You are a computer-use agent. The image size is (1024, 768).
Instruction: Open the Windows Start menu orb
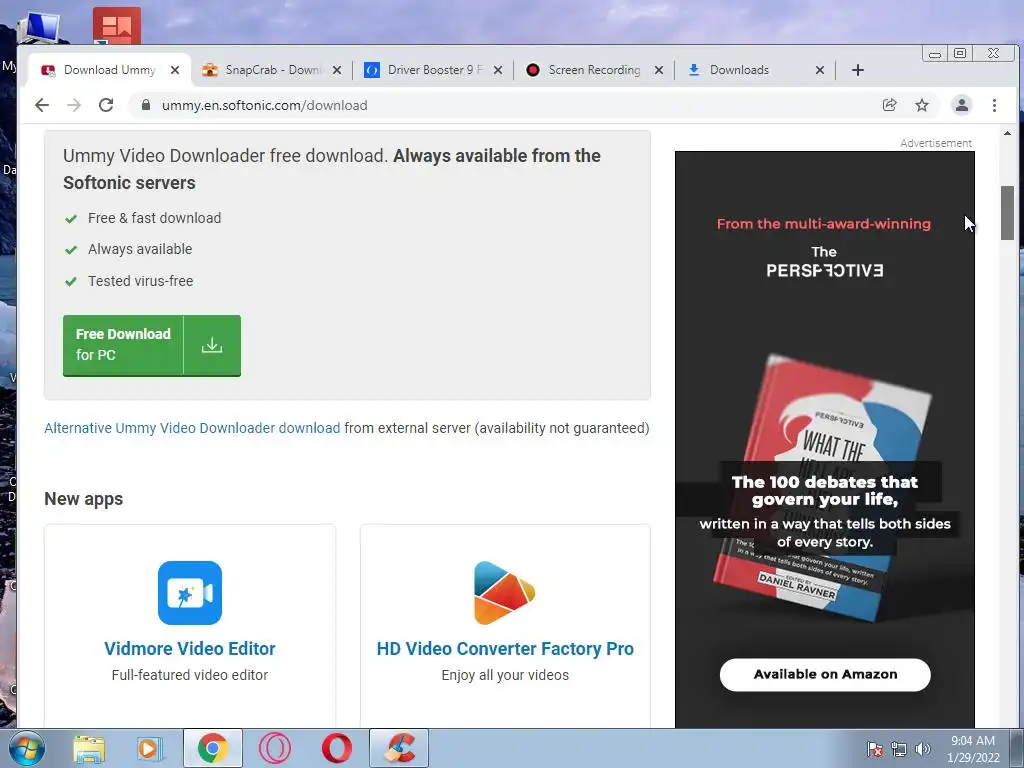tap(25, 748)
